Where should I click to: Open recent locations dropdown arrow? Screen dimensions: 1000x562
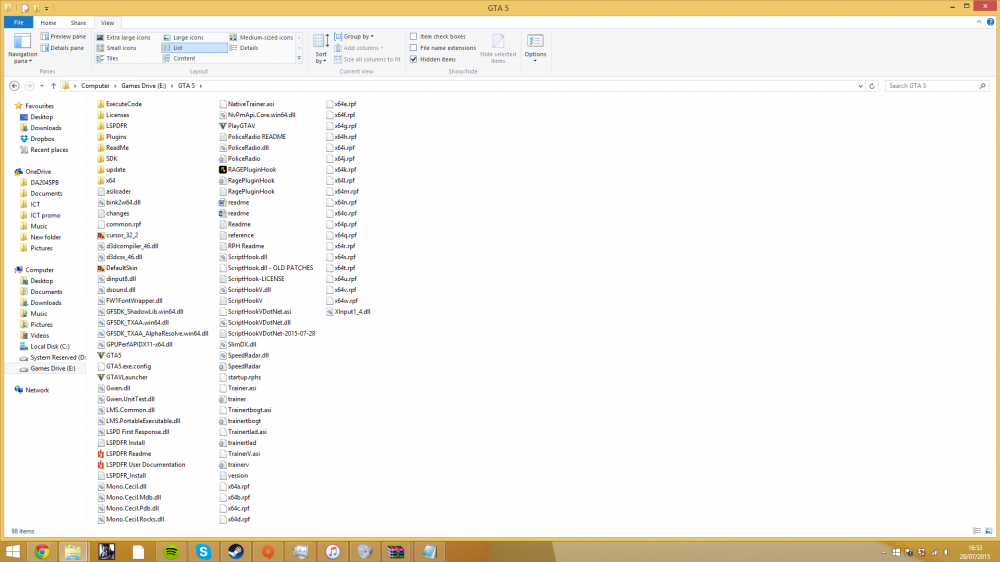pyautogui.click(x=41, y=85)
